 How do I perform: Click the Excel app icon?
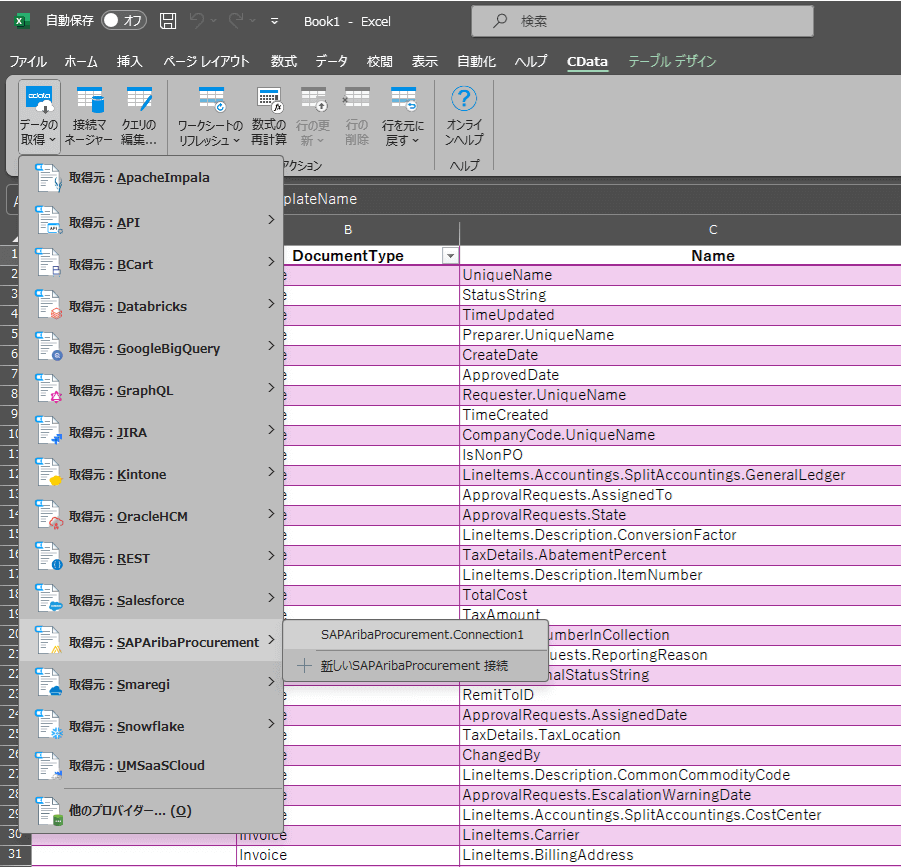click(21, 21)
